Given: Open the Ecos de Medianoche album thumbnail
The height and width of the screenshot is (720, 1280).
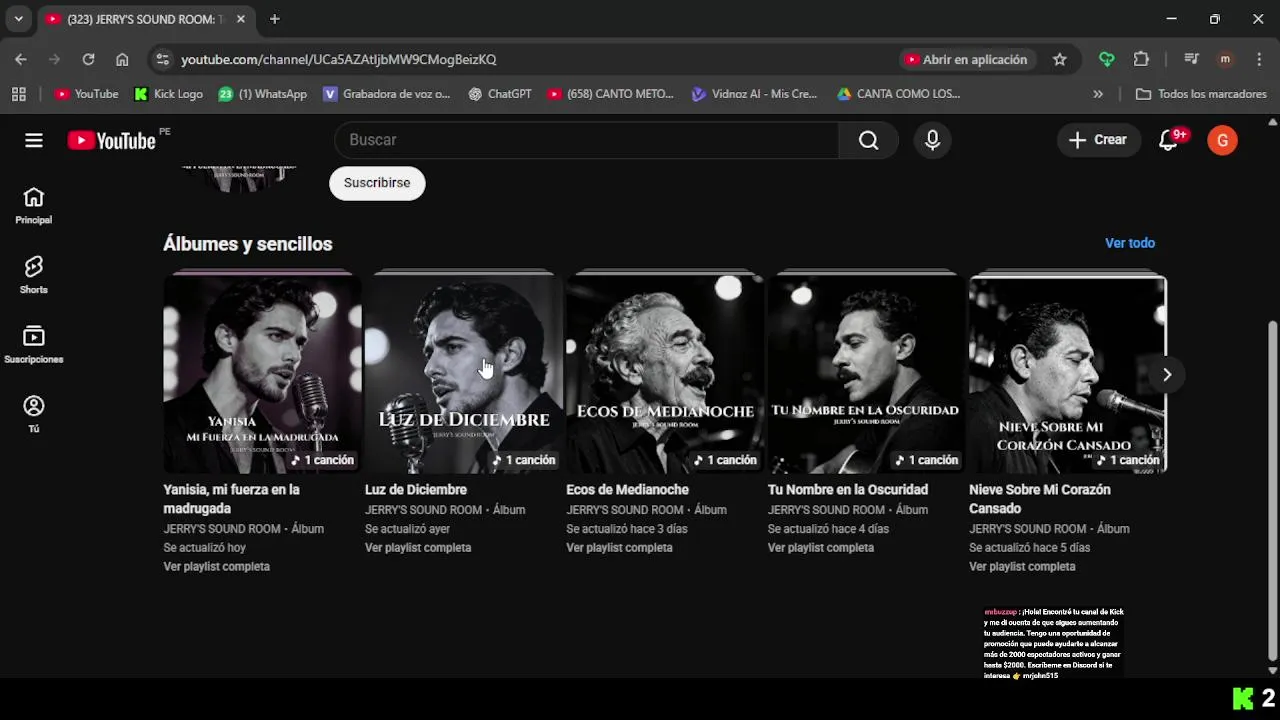Looking at the screenshot, I should click(x=664, y=372).
